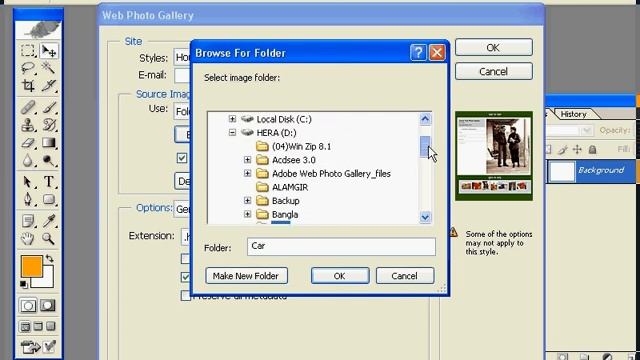Expand the Backup folder

pyautogui.click(x=248, y=201)
